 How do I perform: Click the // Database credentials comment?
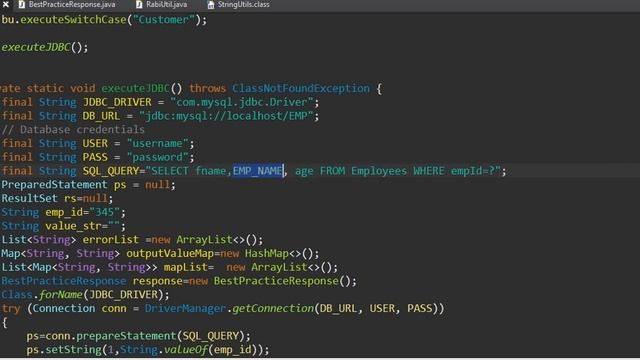point(73,130)
